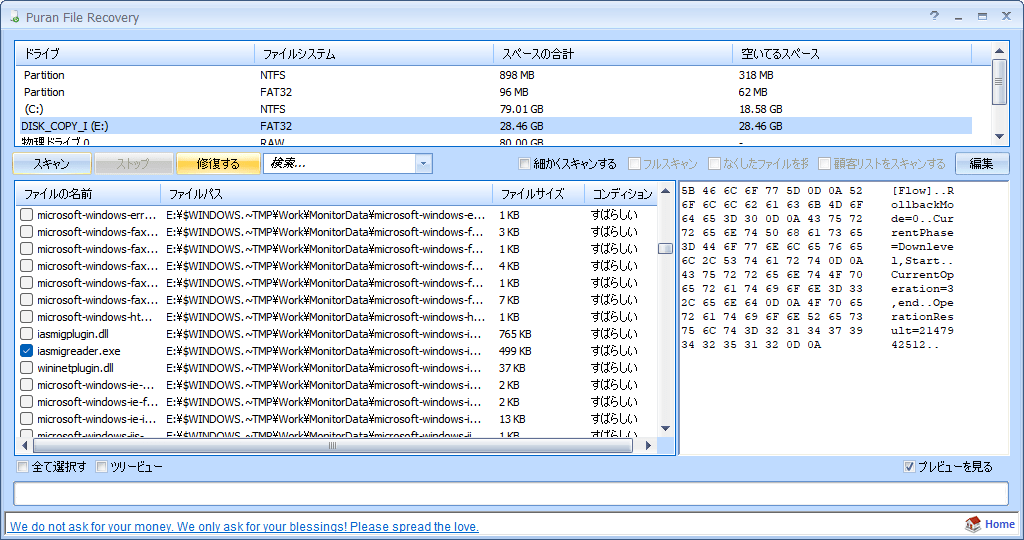1024x540 pixels.
Task: Select the DISK_COPY_I (E:) drive row
Action: coord(65,126)
